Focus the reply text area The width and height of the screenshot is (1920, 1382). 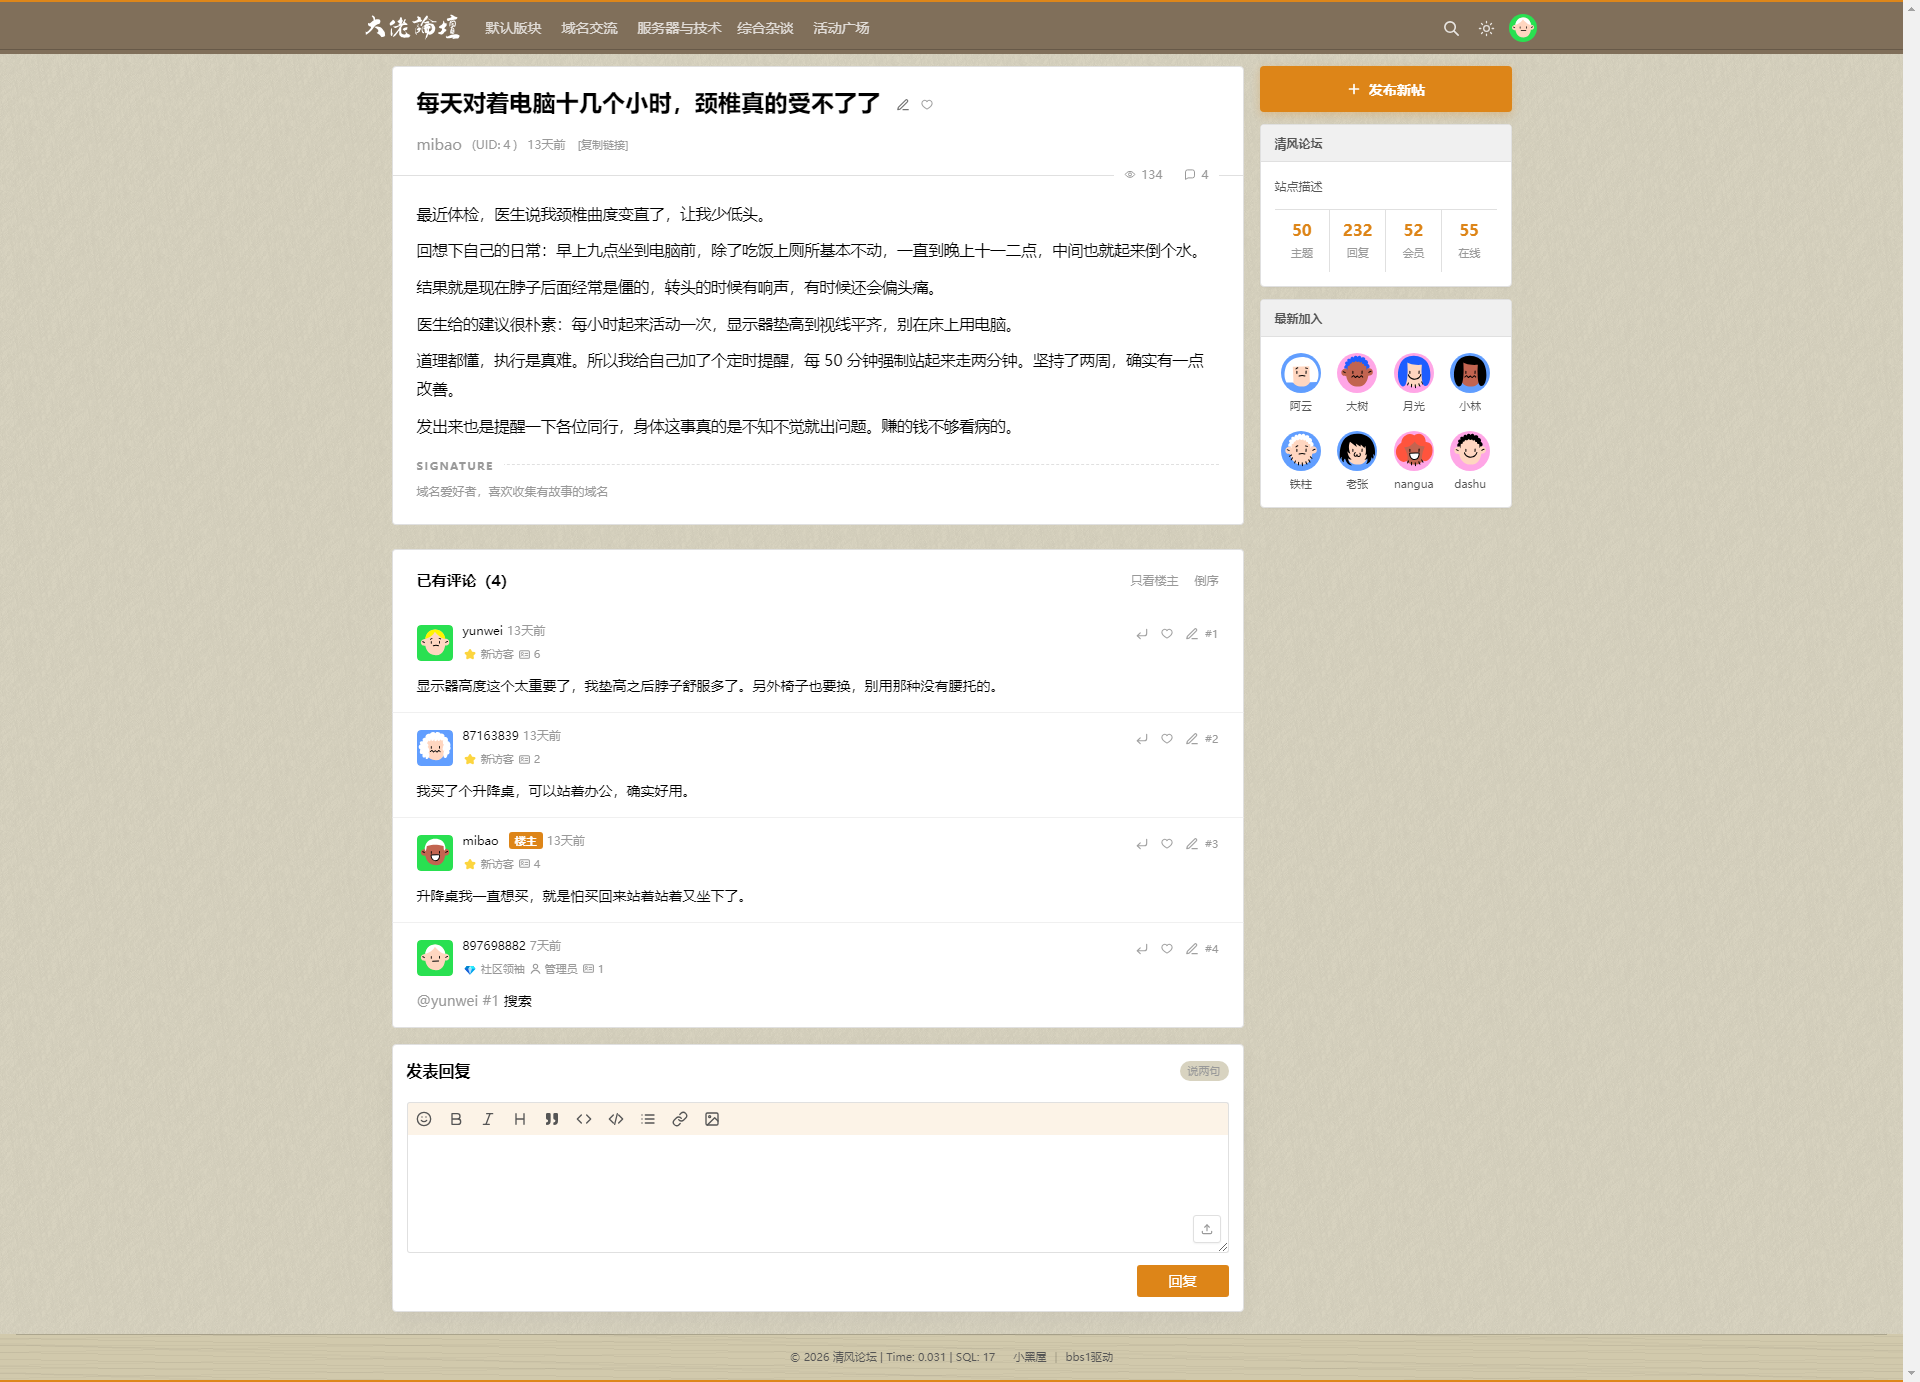[x=817, y=1193]
